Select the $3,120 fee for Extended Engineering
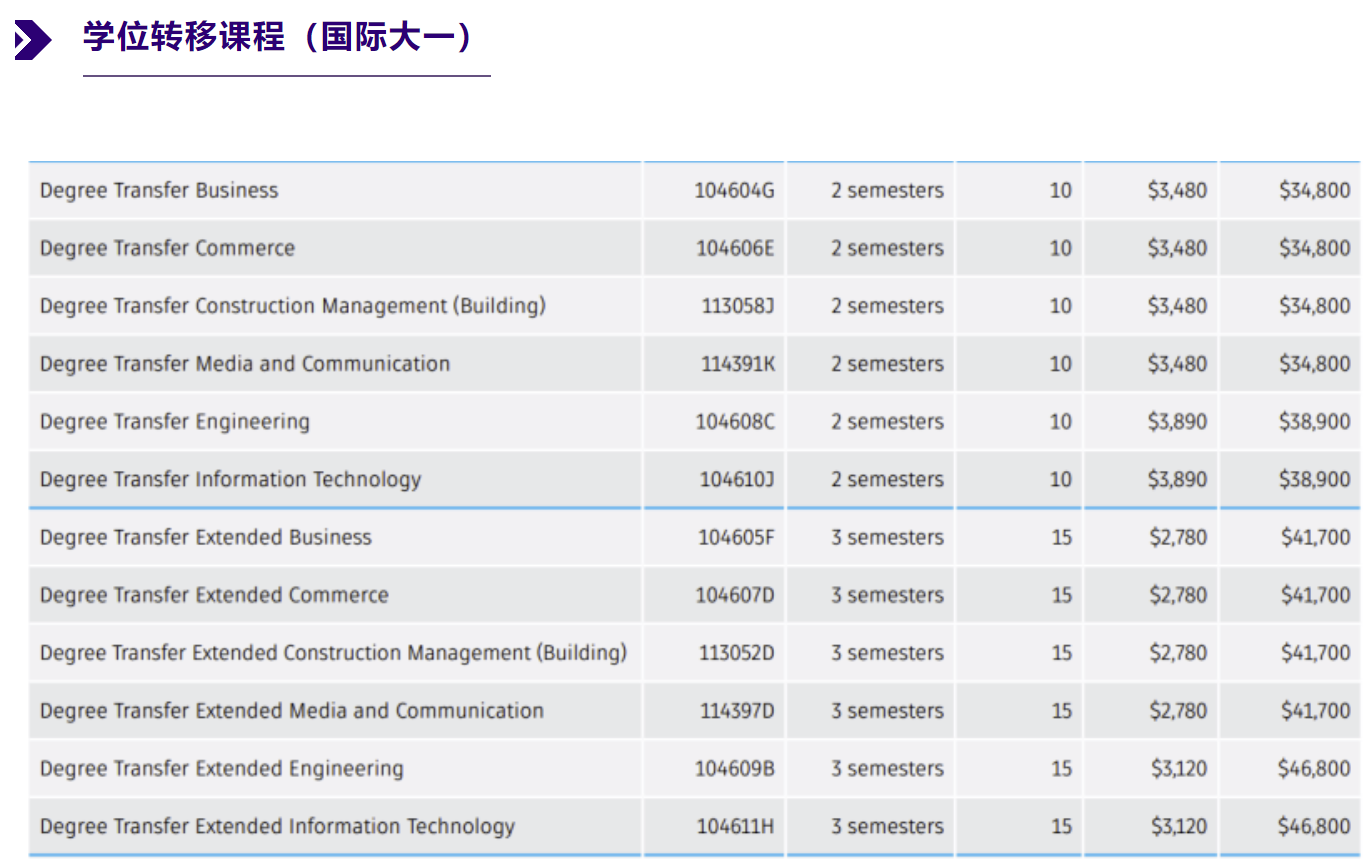Image resolution: width=1372 pixels, height=866 pixels. 1178,769
